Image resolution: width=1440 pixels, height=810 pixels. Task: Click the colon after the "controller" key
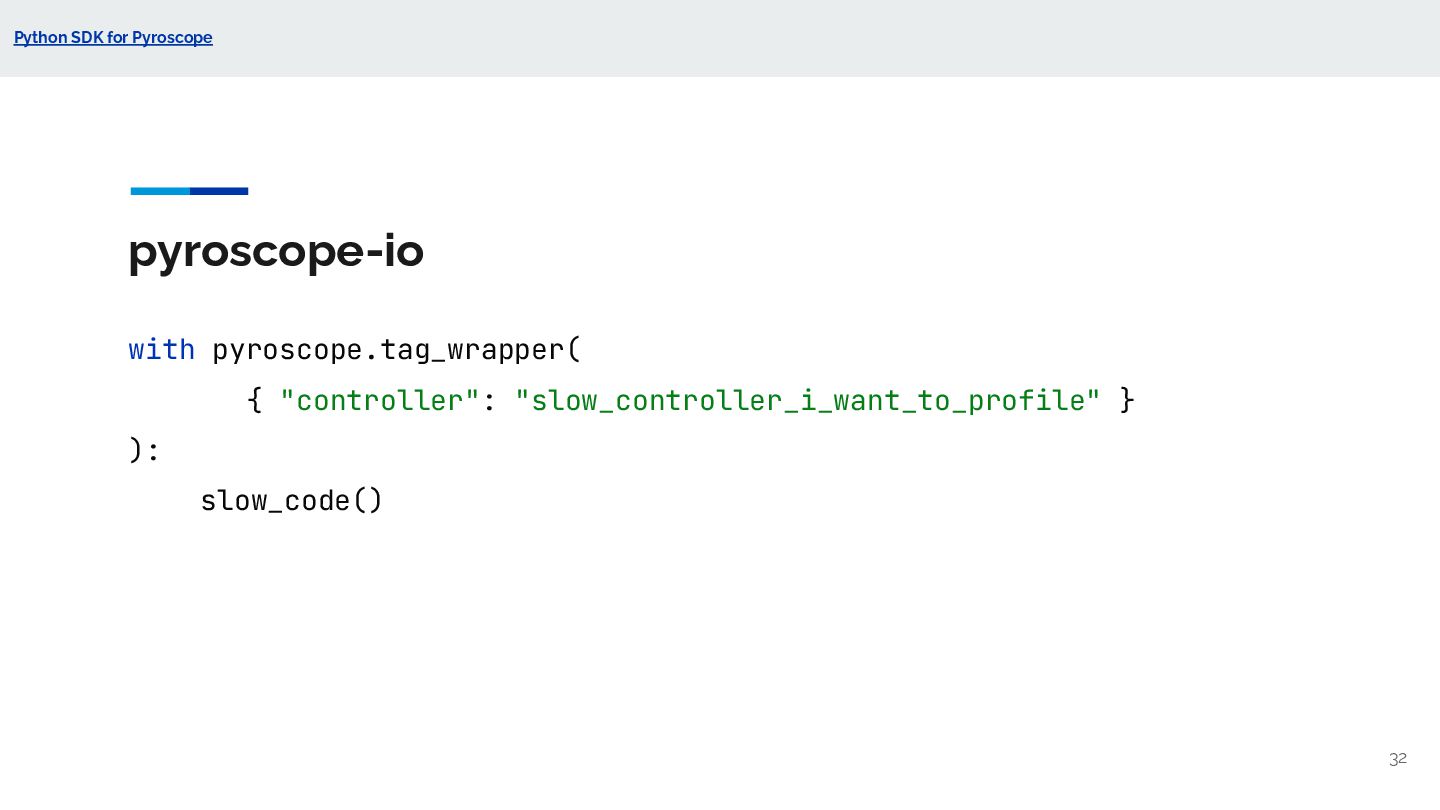[490, 402]
